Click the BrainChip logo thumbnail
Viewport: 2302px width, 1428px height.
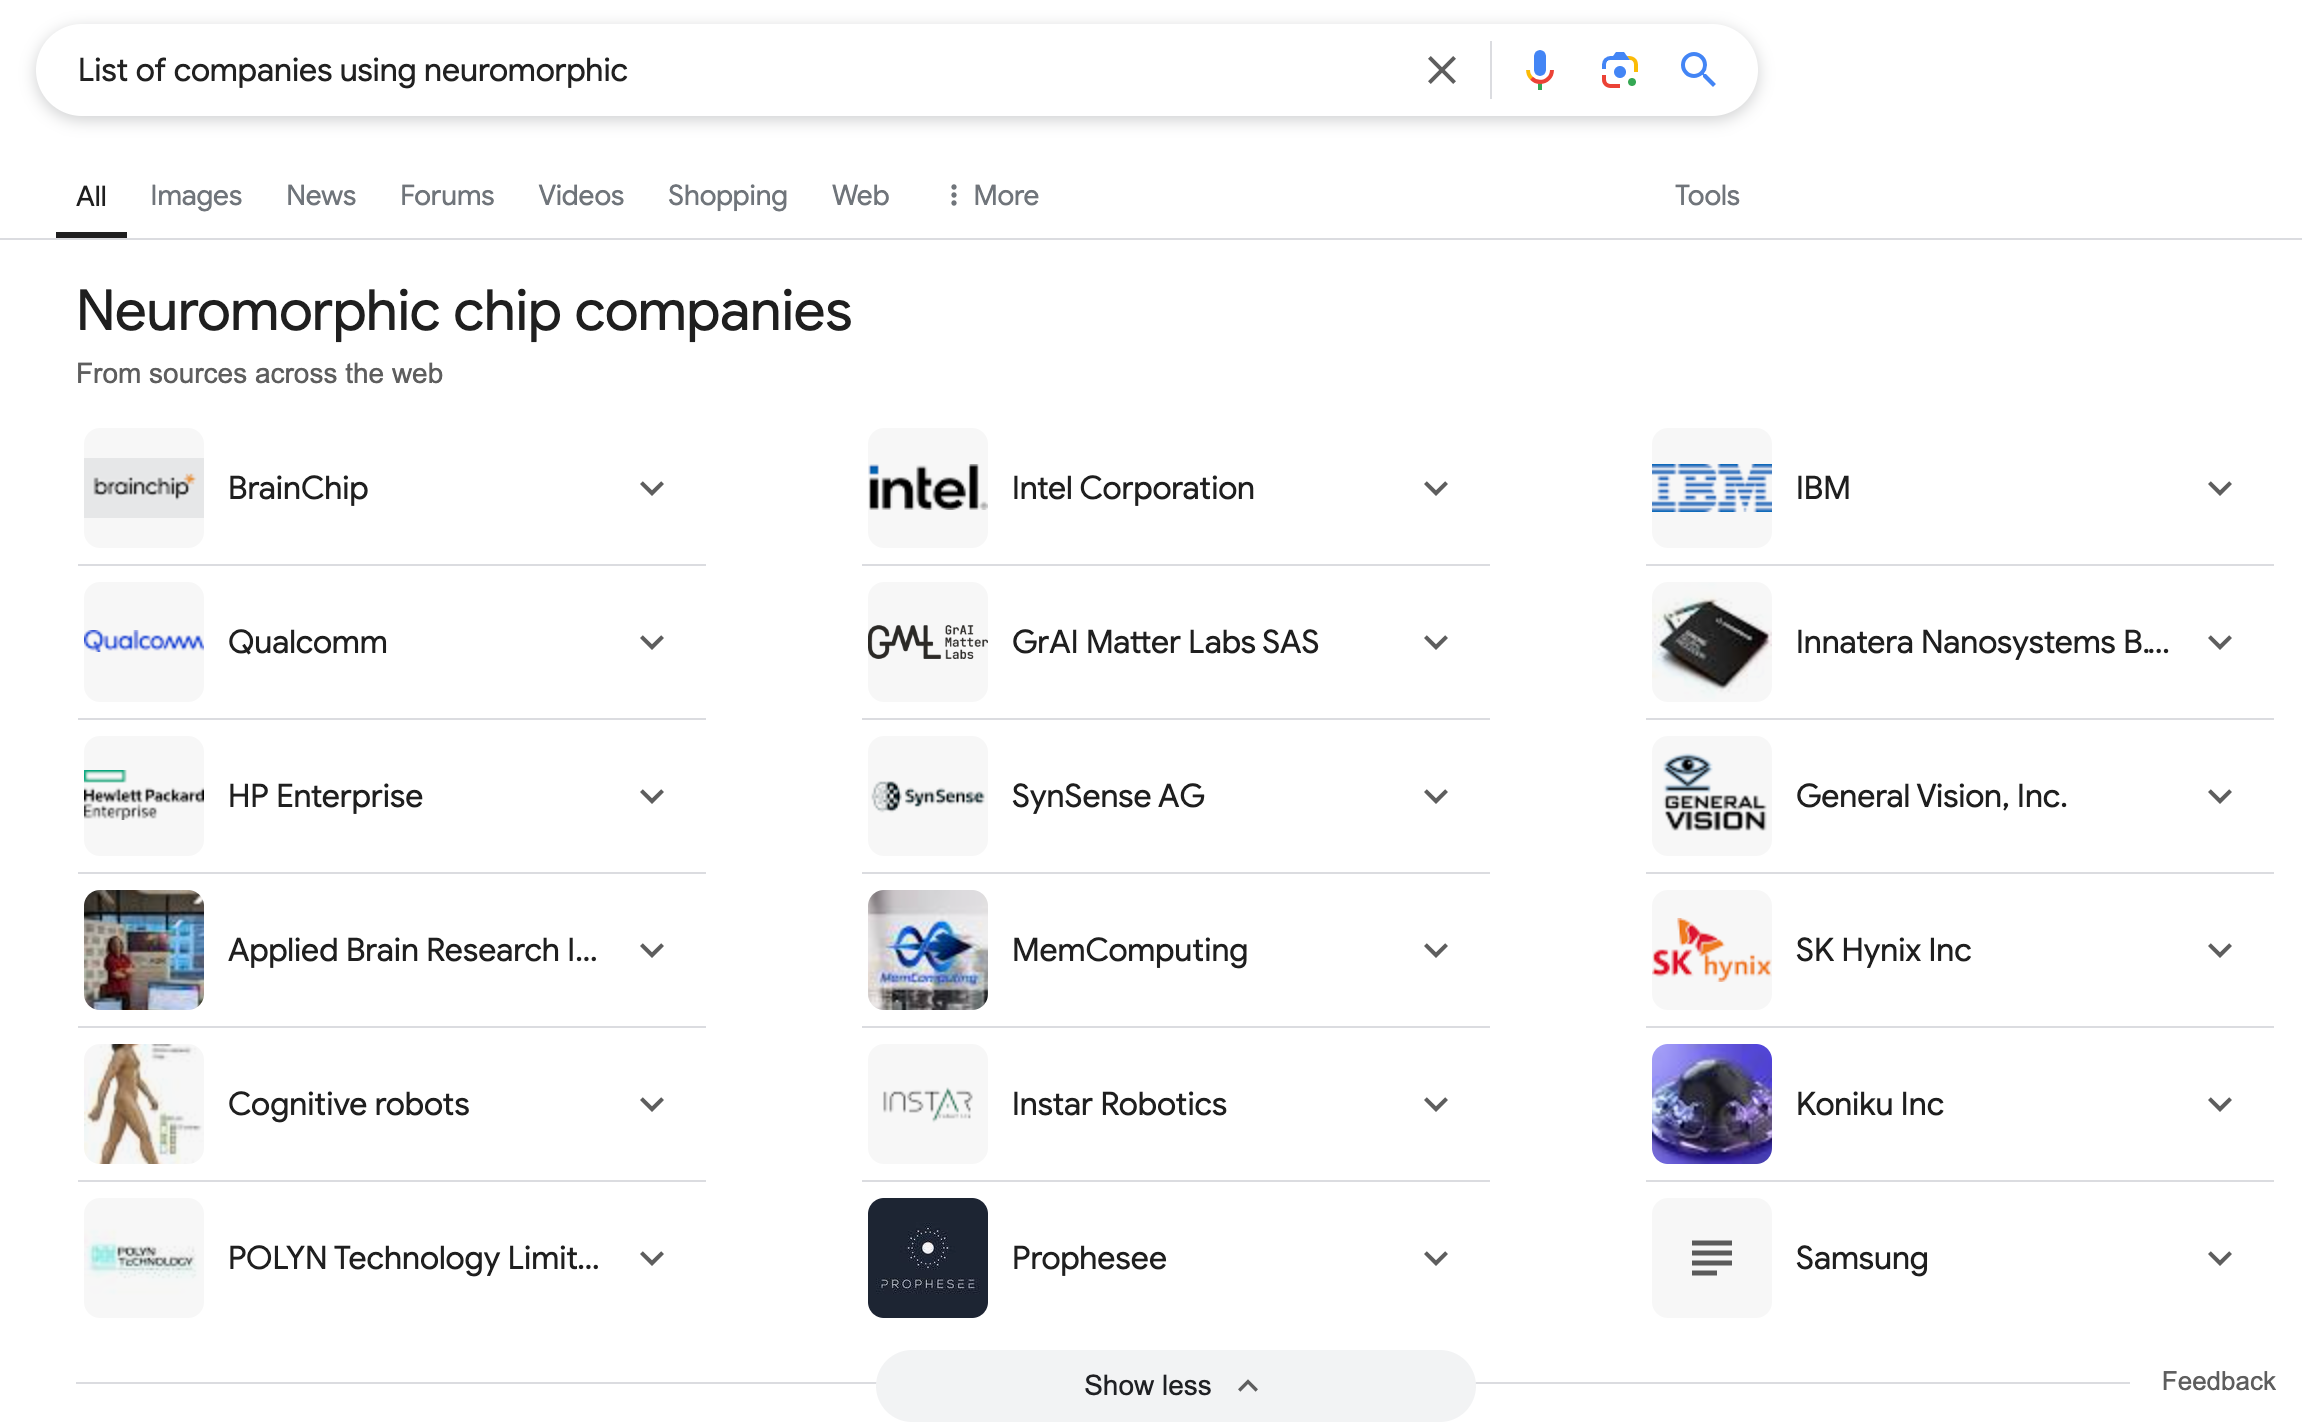(x=144, y=488)
